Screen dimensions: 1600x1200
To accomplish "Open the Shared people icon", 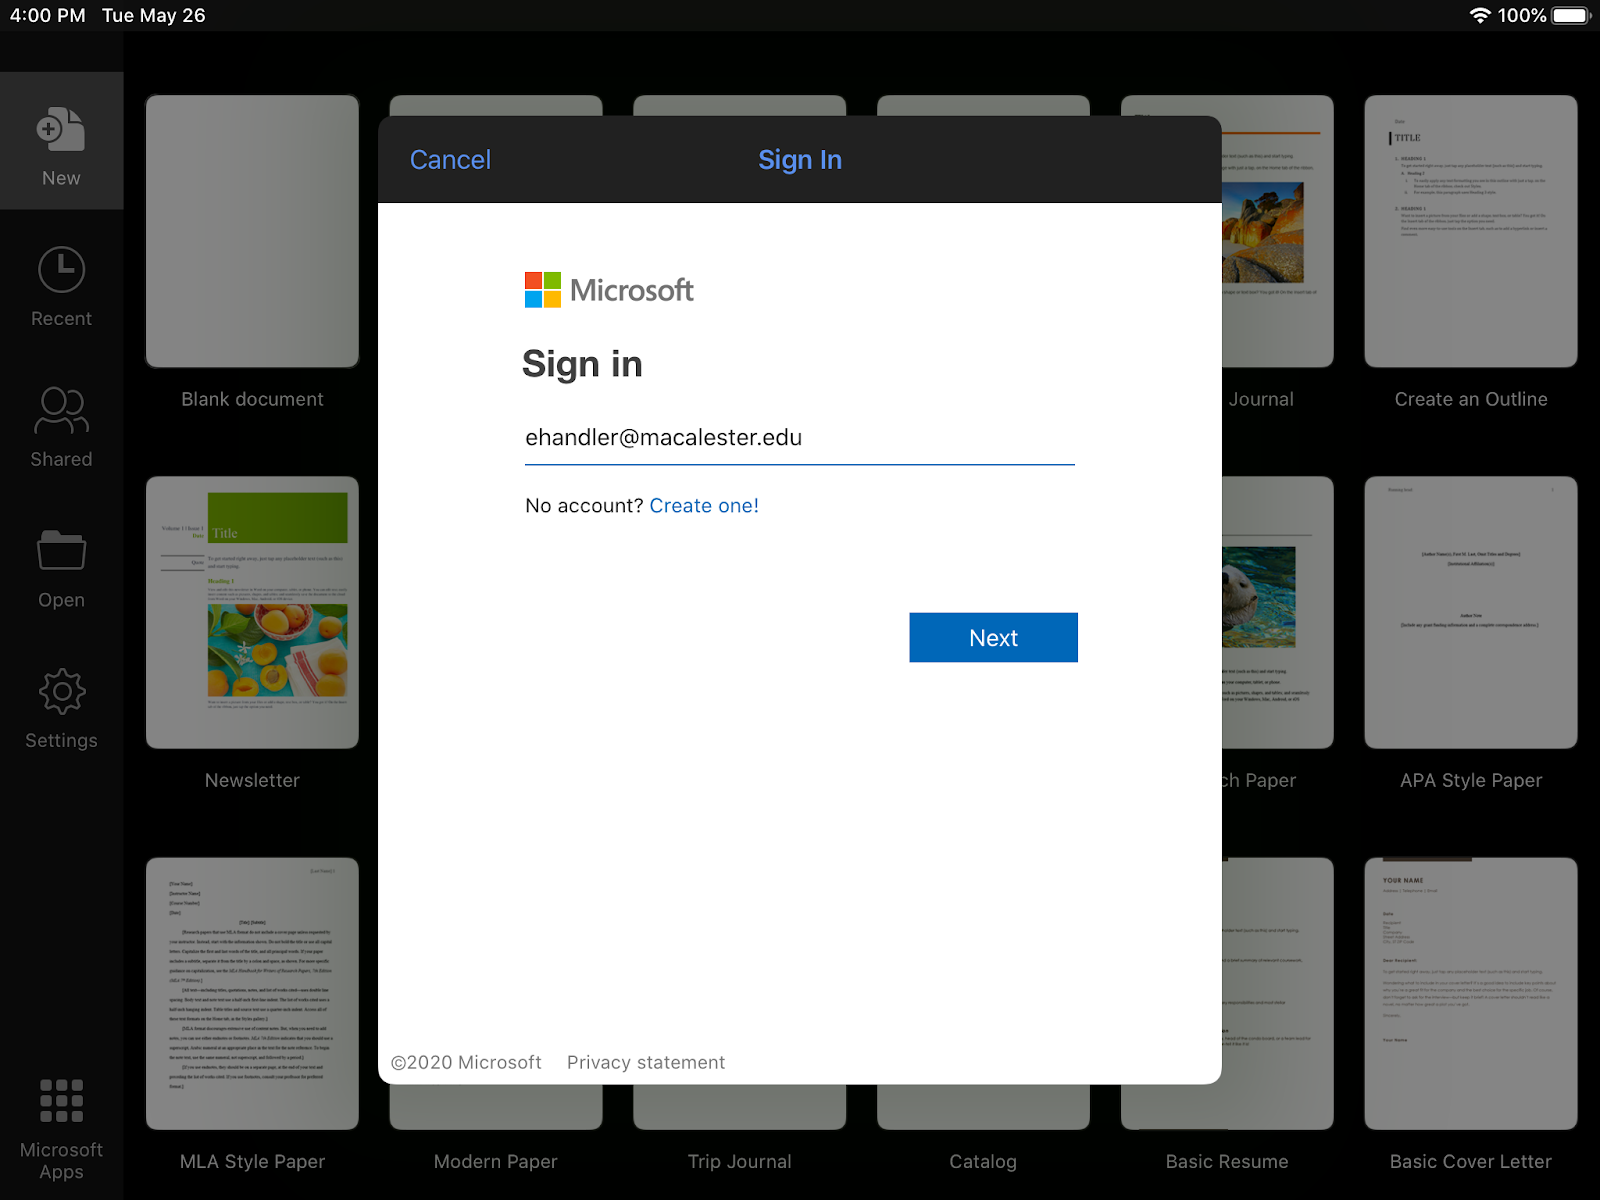I will (61, 410).
